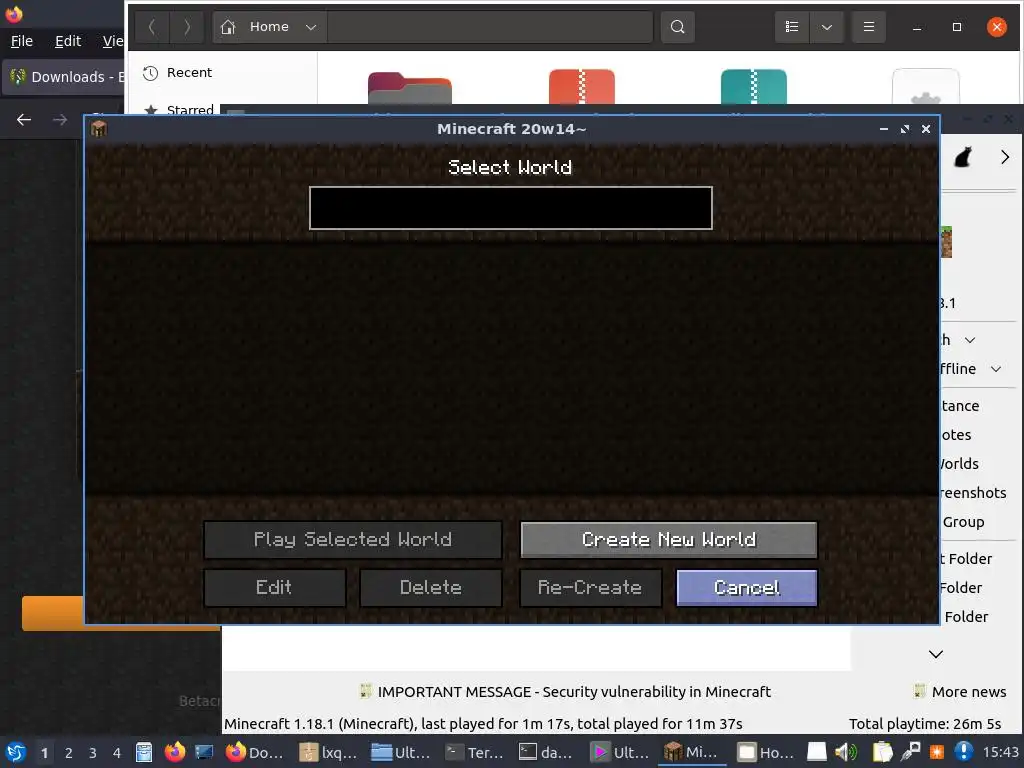Click the Home icon in path bar
The height and width of the screenshot is (768, 1024).
pyautogui.click(x=228, y=27)
